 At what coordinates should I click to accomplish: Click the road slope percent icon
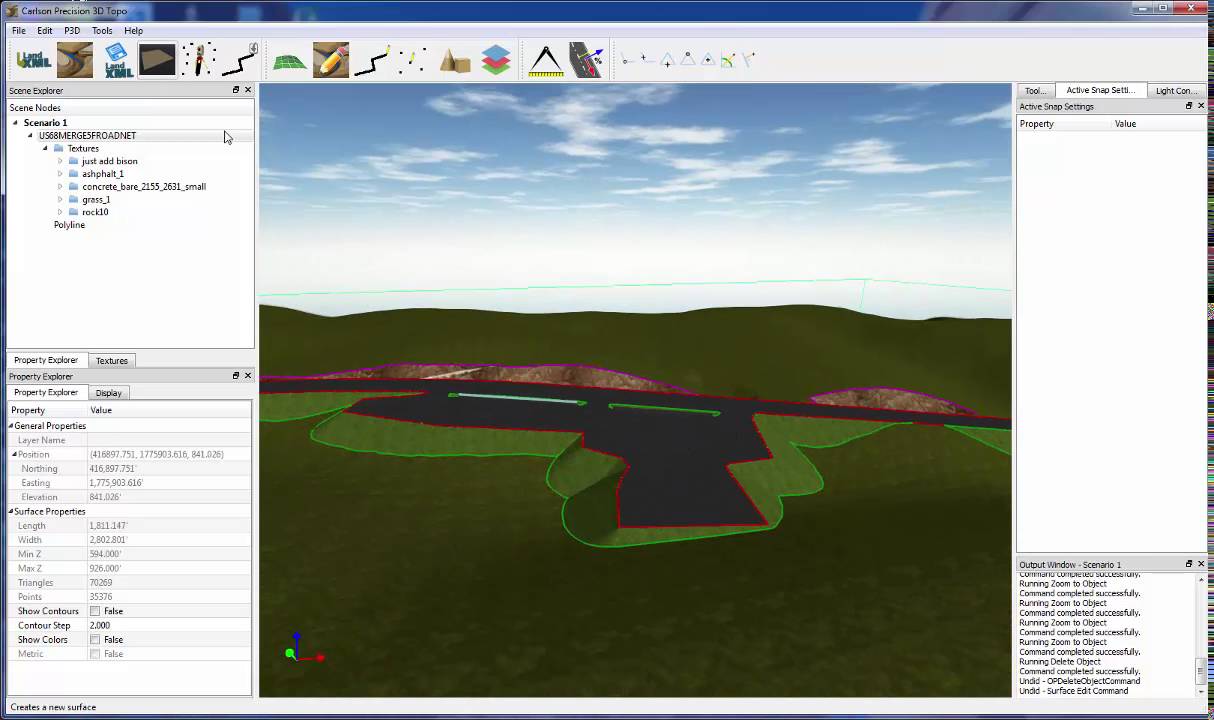coord(587,60)
